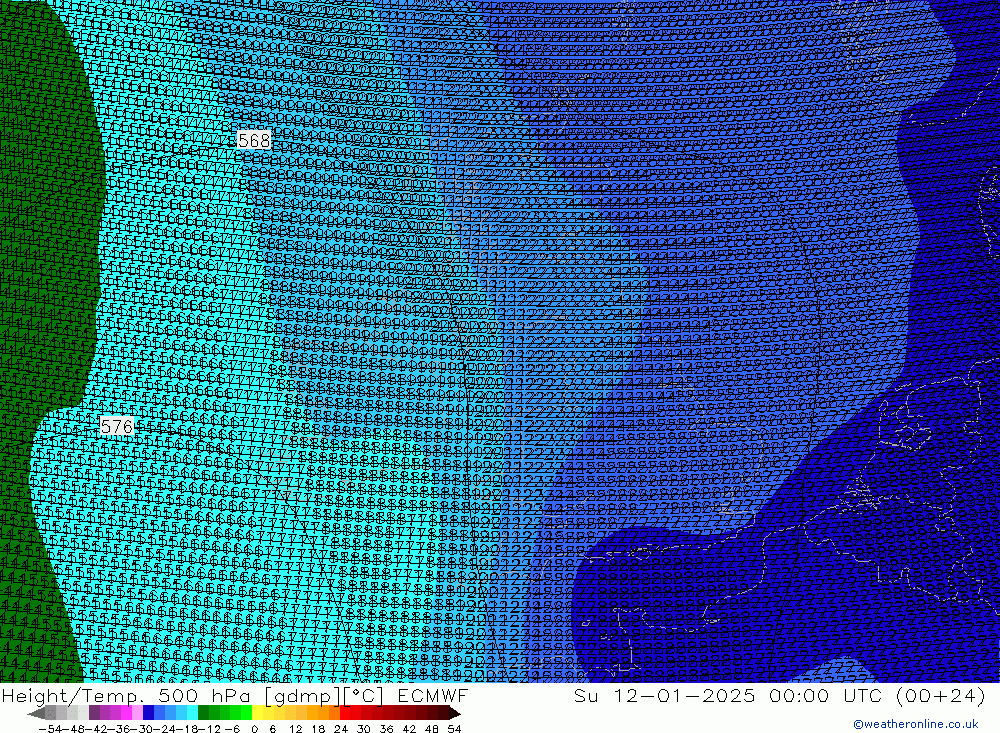Click the 576 contour label
The width and height of the screenshot is (1000, 733).
117,426
